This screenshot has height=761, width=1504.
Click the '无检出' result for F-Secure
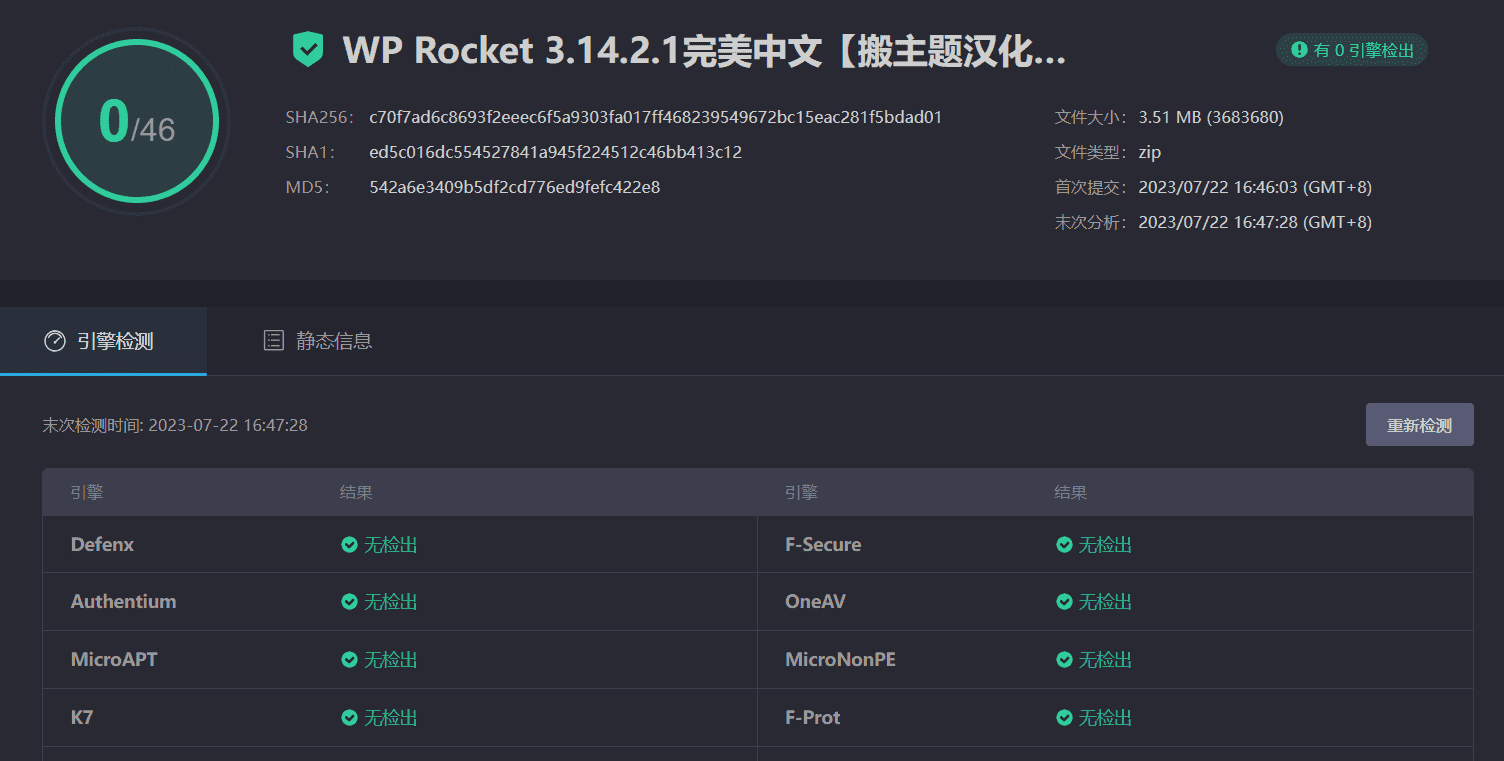pos(1105,545)
